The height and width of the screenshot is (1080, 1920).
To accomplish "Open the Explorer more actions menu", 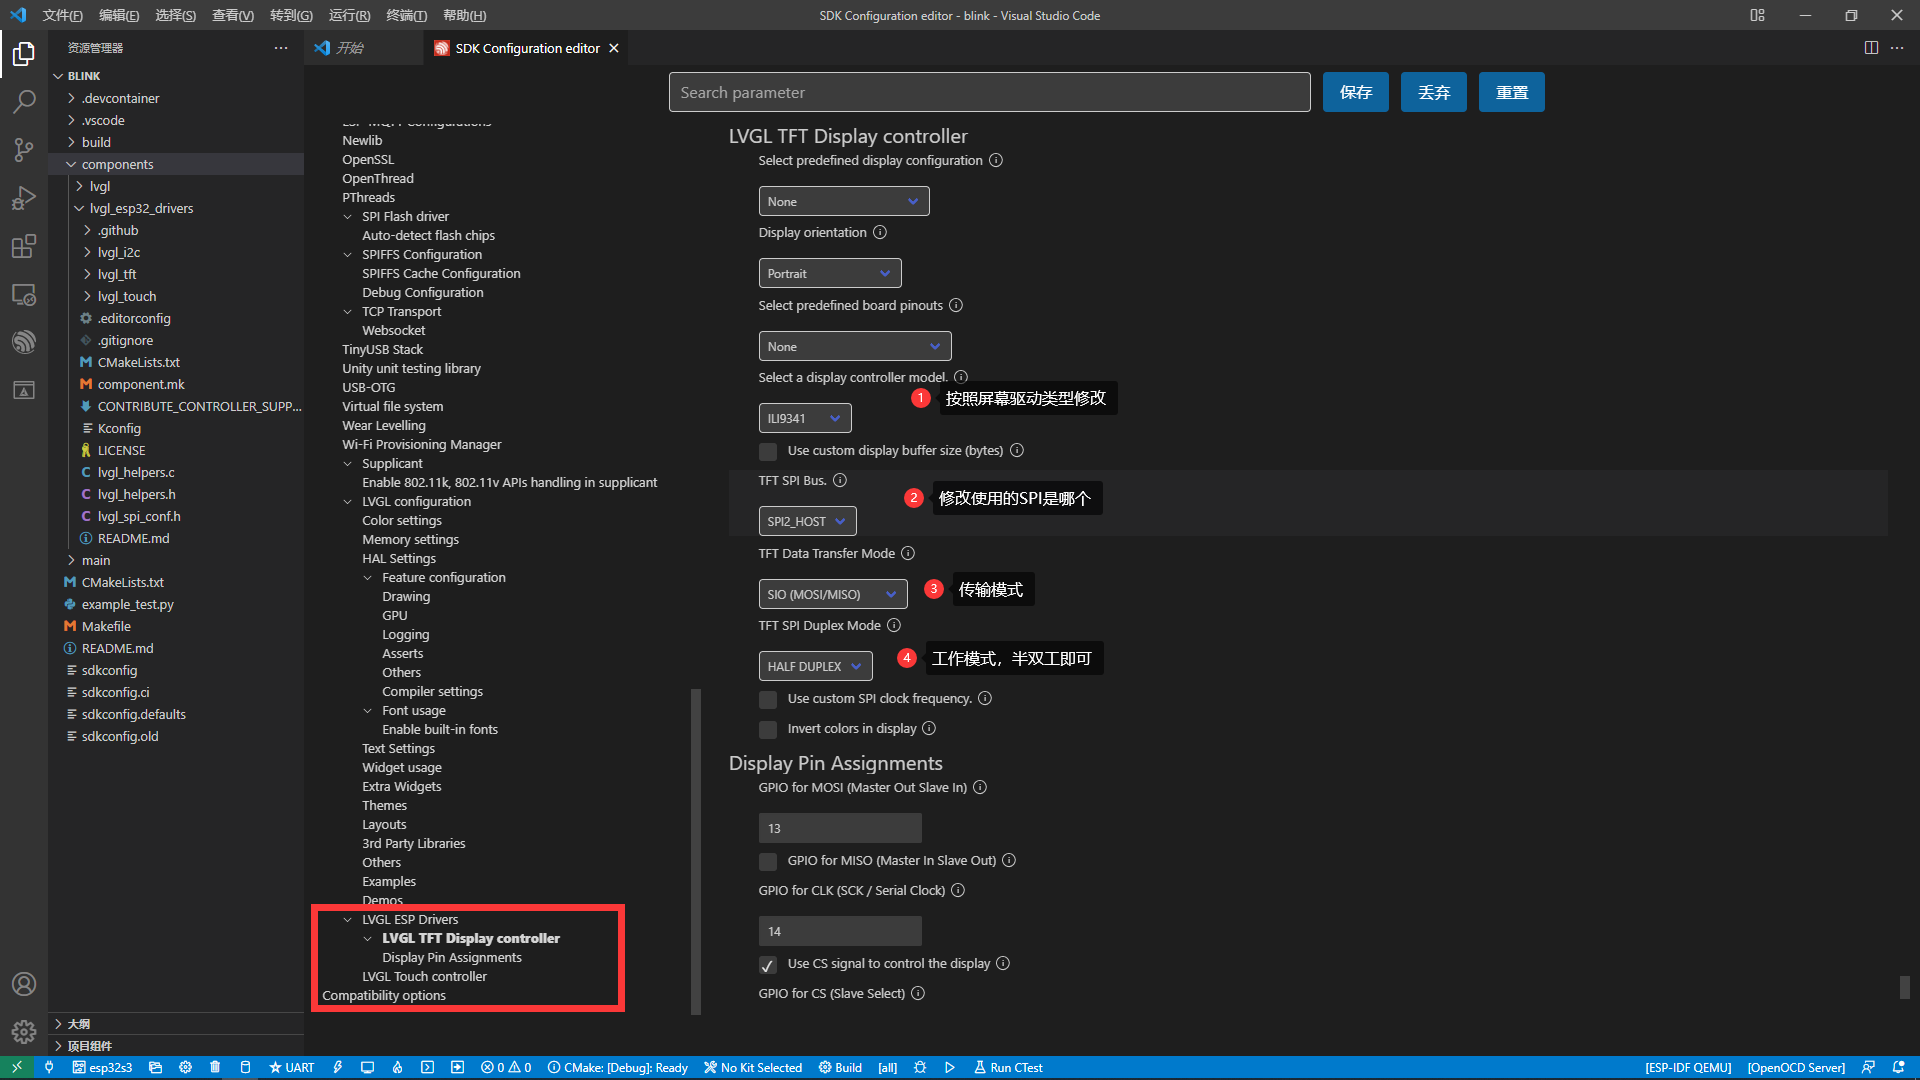I will [281, 48].
